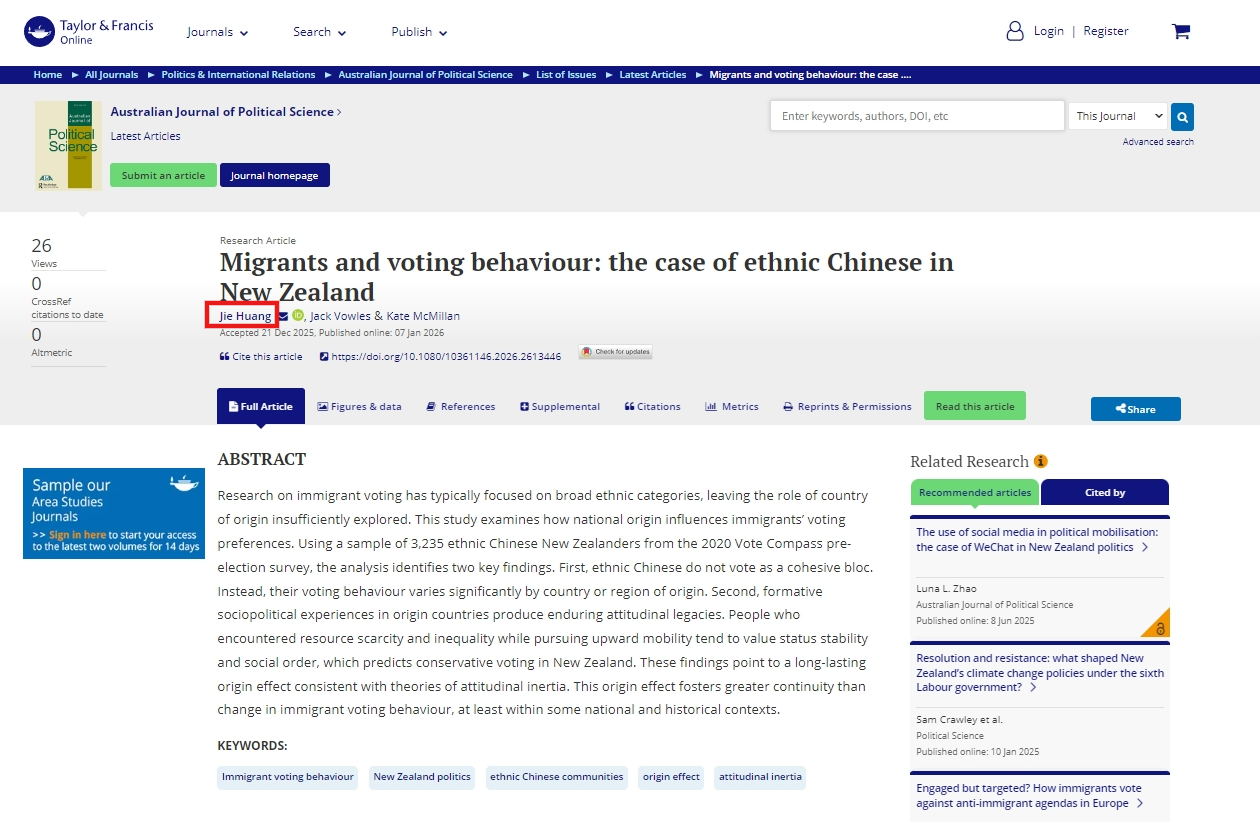Image resolution: width=1260 pixels, height=822 pixels.
Task: Switch to the Figures & data tab
Action: pyautogui.click(x=359, y=407)
